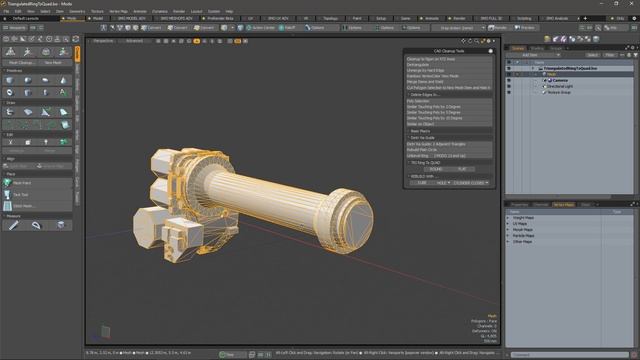Select the Text primitive tool icon

(x=63, y=93)
